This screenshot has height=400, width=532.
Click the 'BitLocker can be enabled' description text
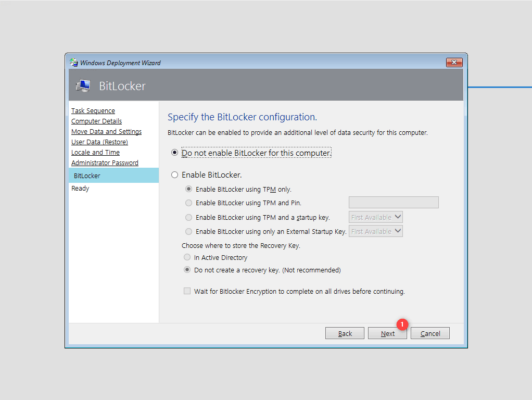point(298,133)
